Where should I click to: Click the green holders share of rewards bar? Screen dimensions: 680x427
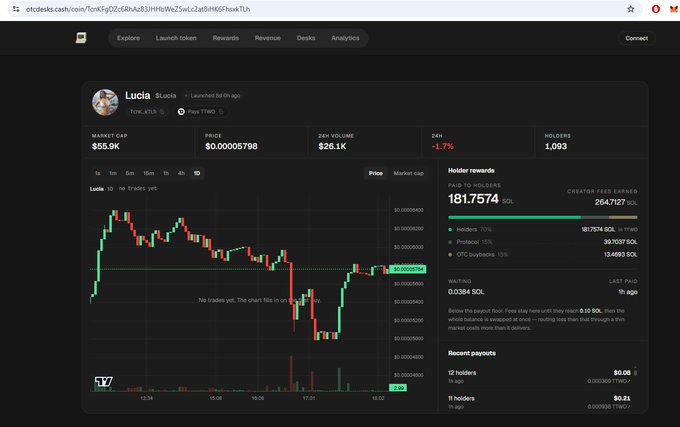point(514,217)
